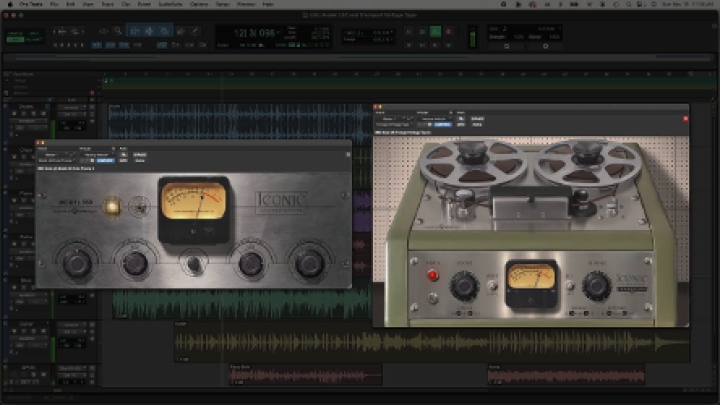Screen dimensions: 720x405
Task: Click the left tape reel
Action: tap(473, 163)
